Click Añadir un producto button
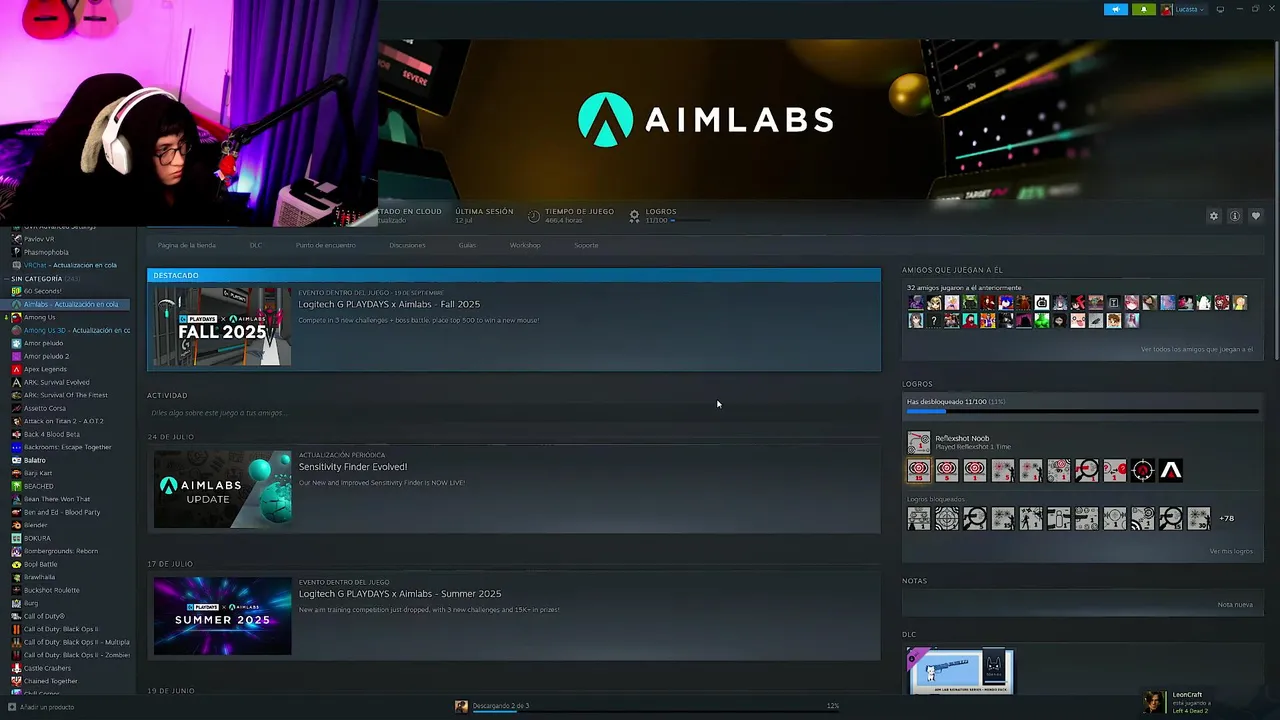 click(41, 707)
